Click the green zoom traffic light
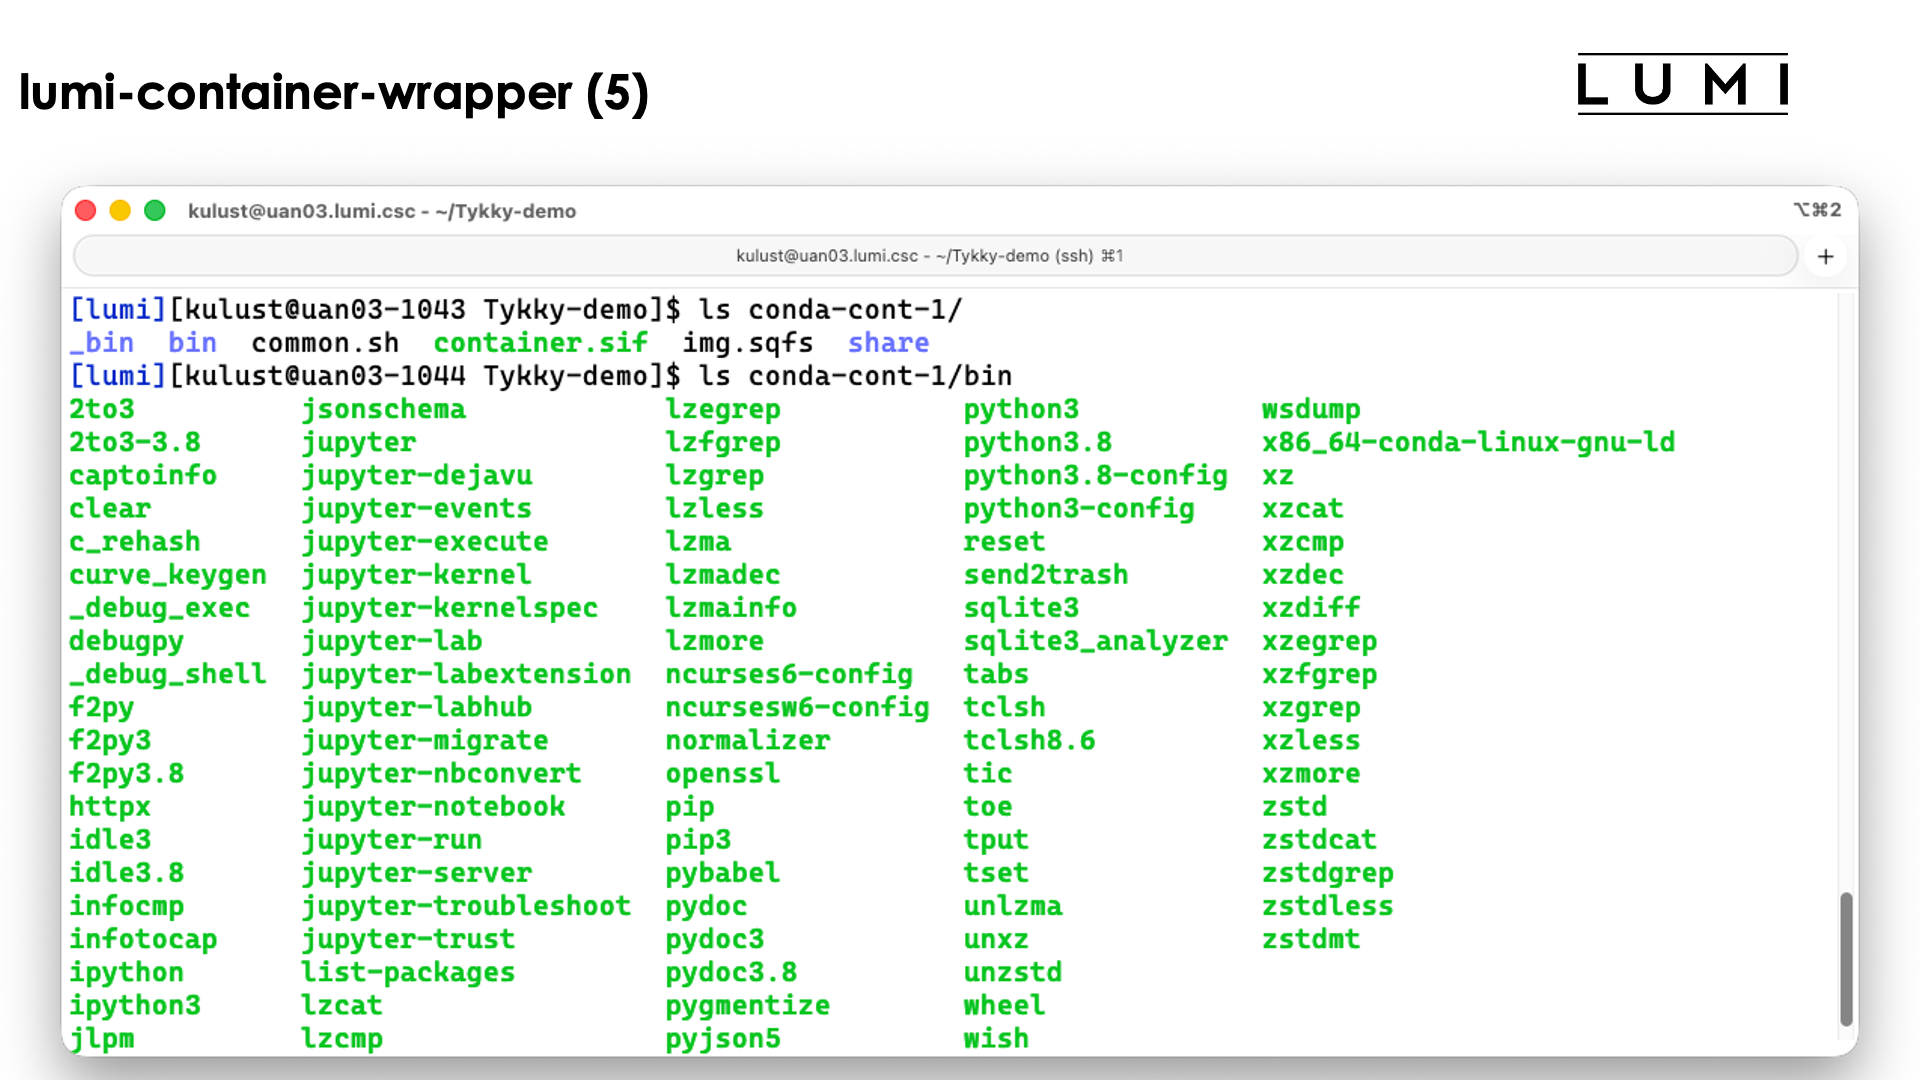 coord(155,210)
